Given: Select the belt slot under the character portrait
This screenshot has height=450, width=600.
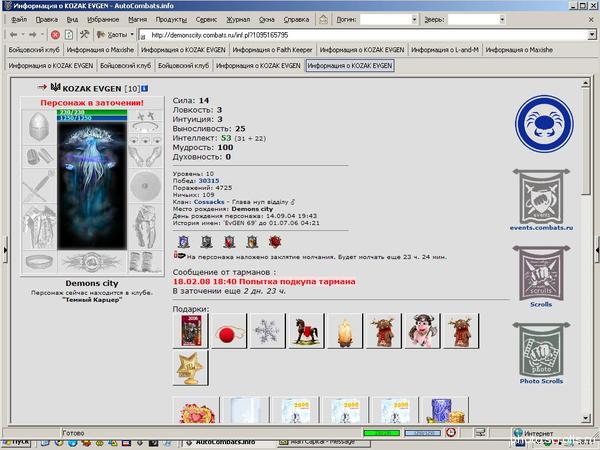Looking at the screenshot, I should (x=92, y=262).
